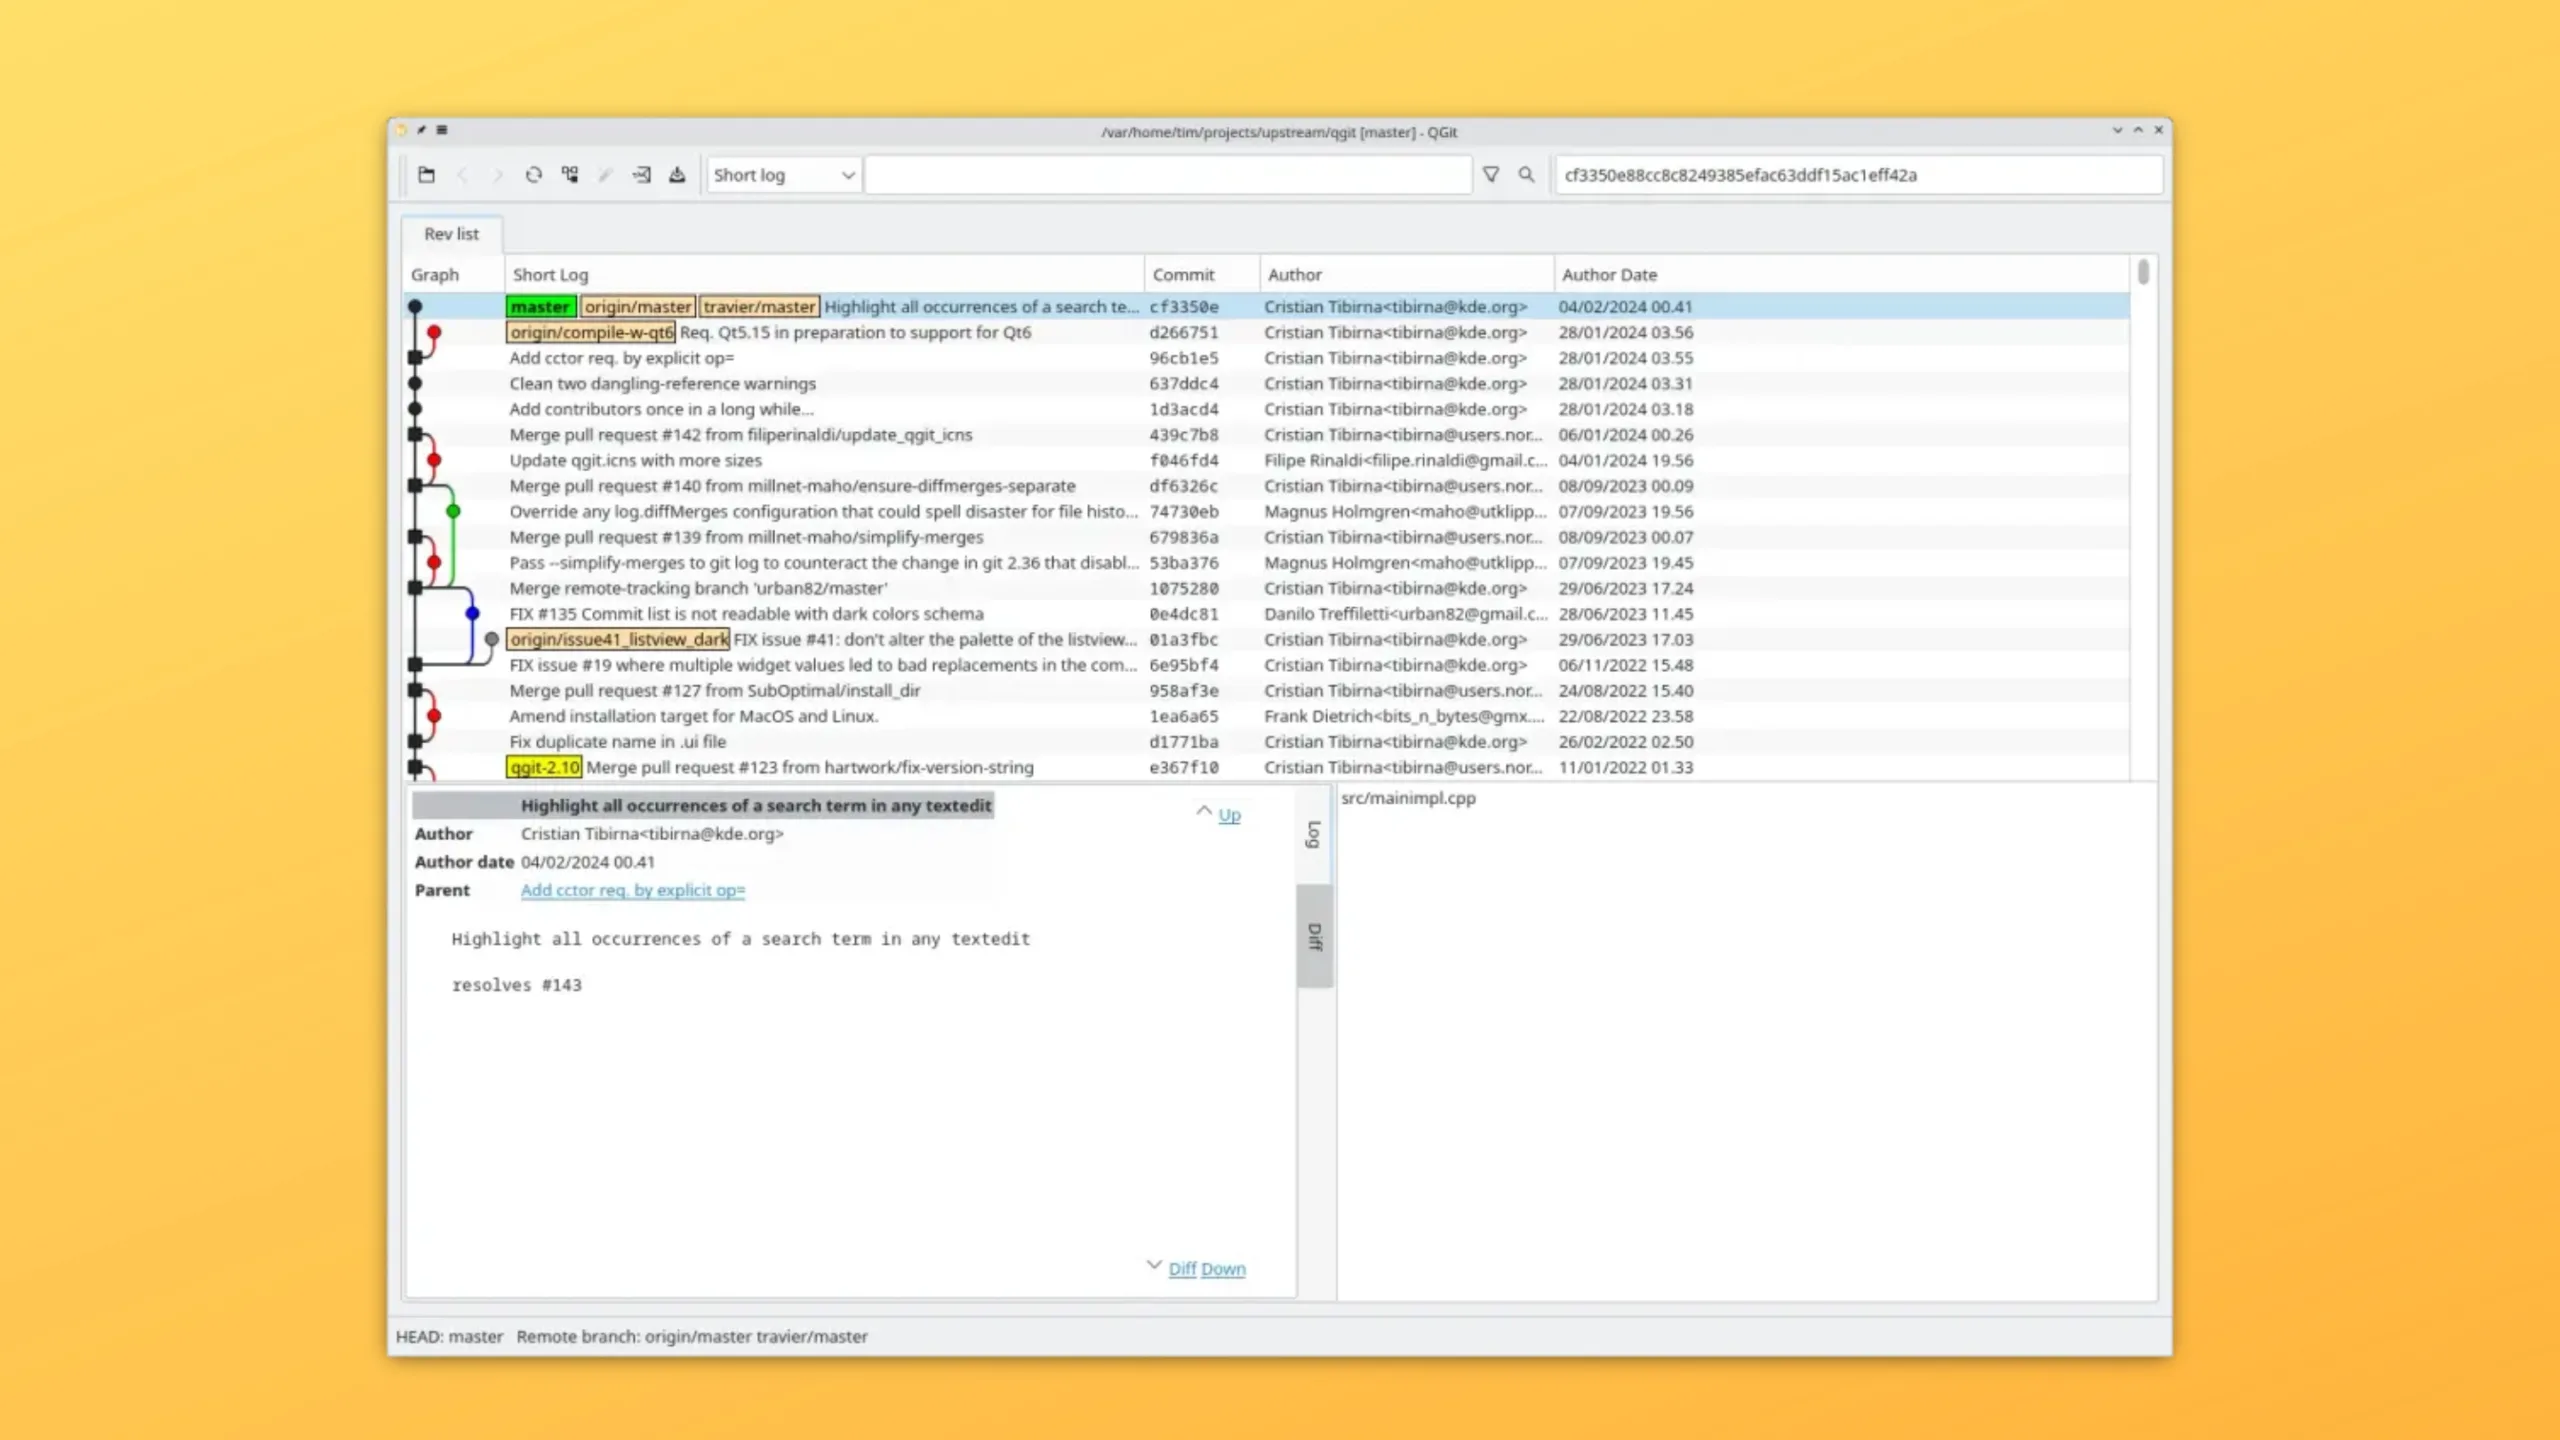Click the pin icon in the title bar
The width and height of the screenshot is (2560, 1440).
click(422, 130)
